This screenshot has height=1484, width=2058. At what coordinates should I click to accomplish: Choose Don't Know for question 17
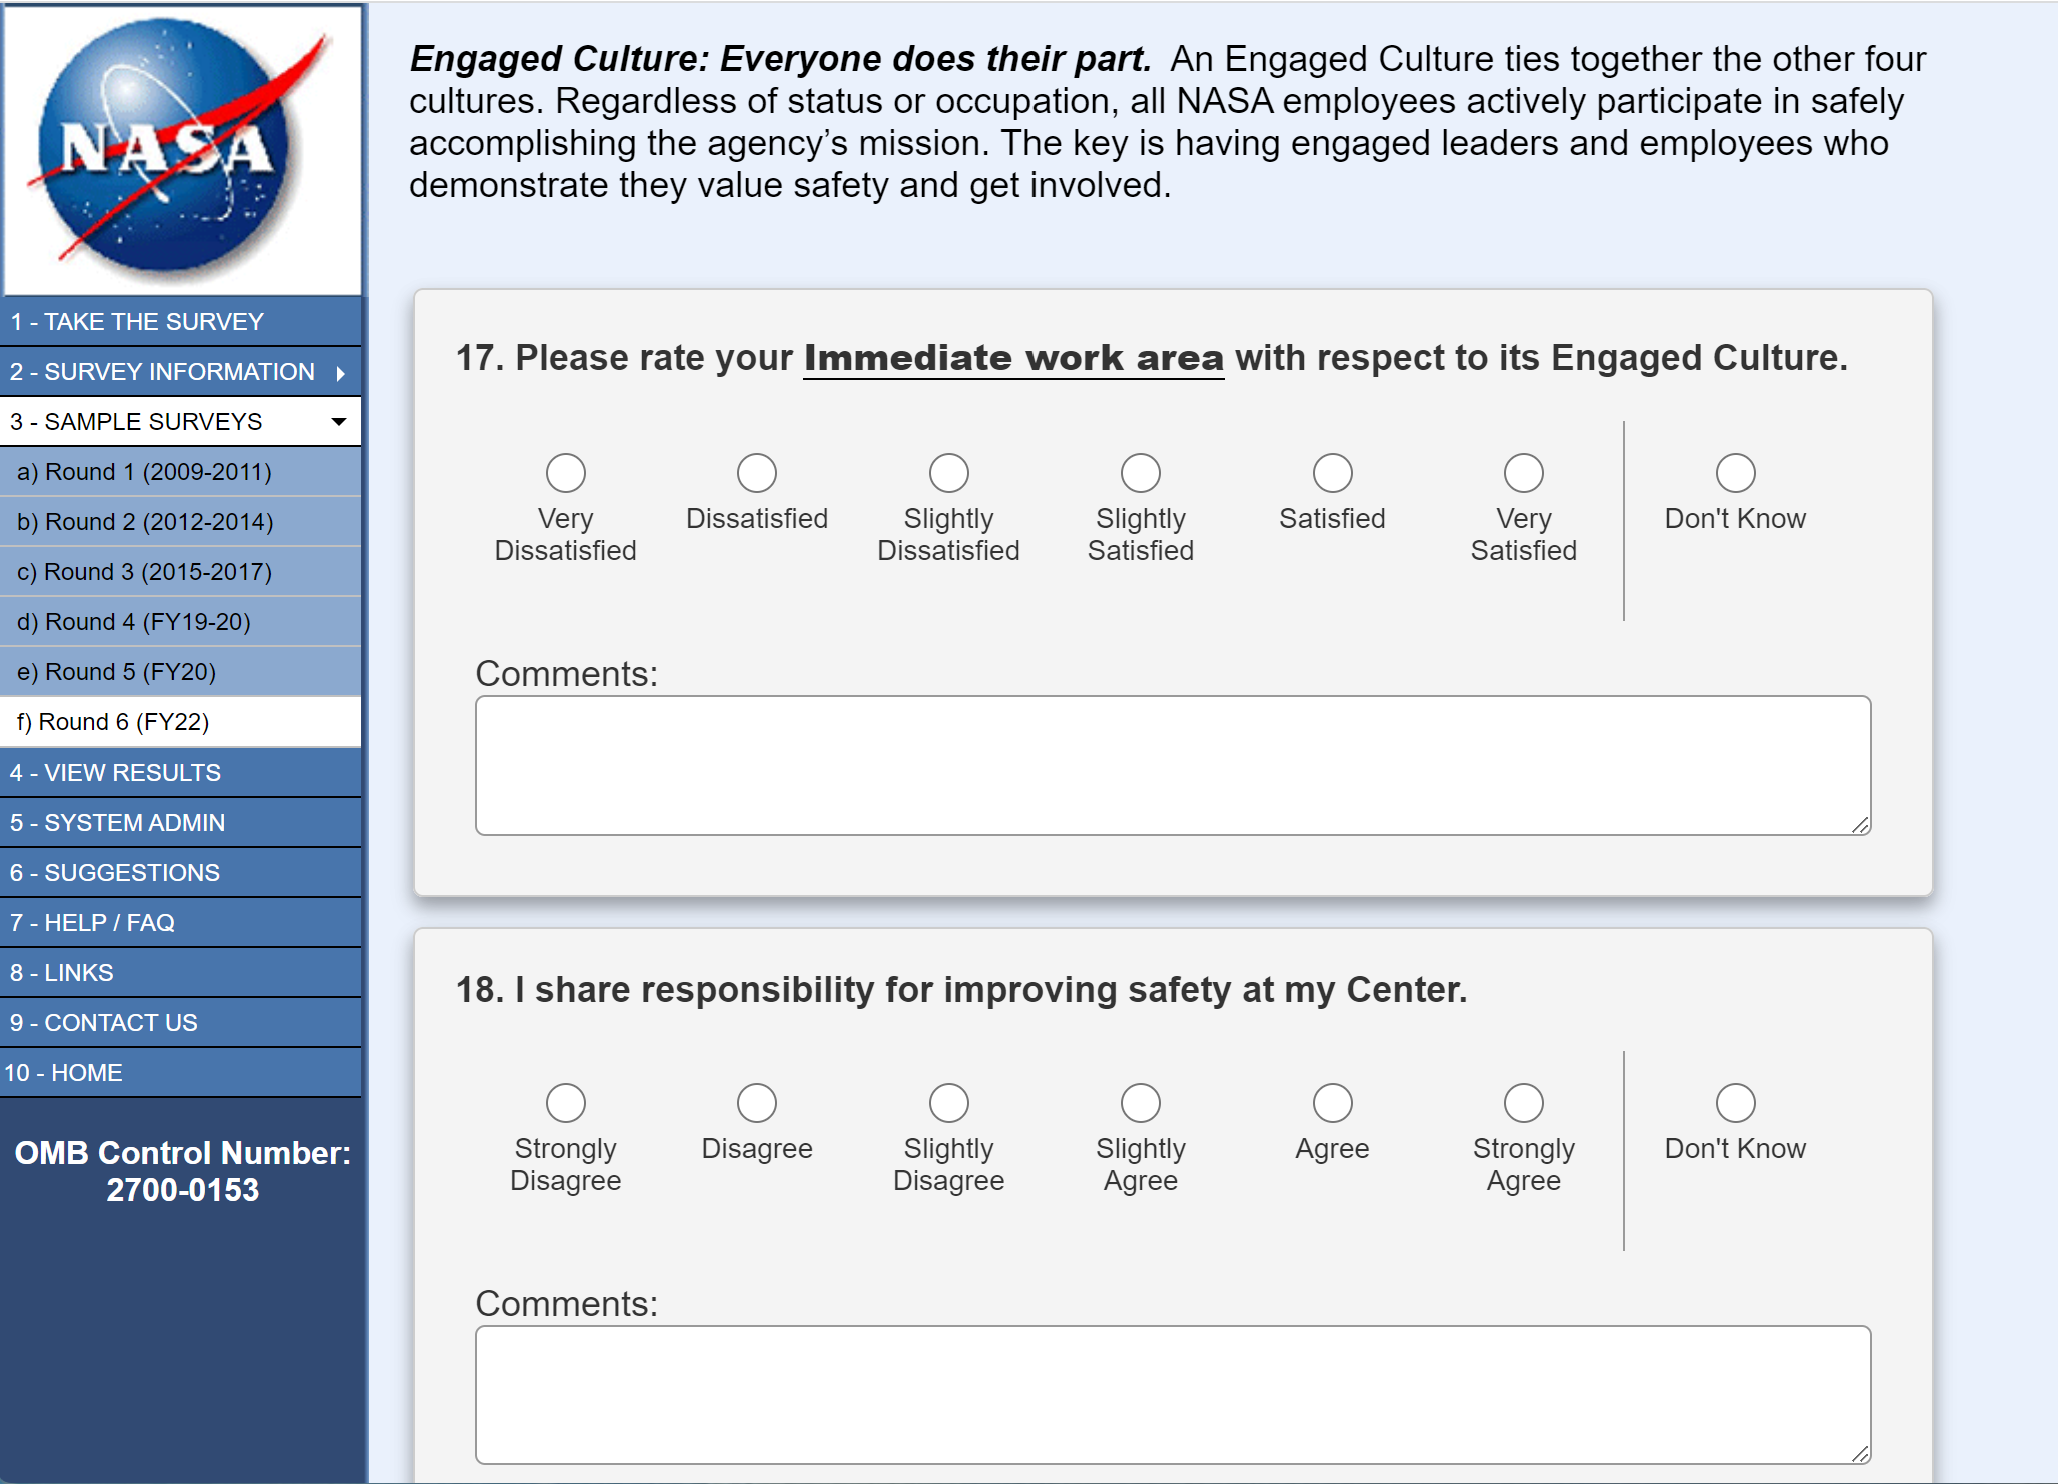pos(1735,473)
